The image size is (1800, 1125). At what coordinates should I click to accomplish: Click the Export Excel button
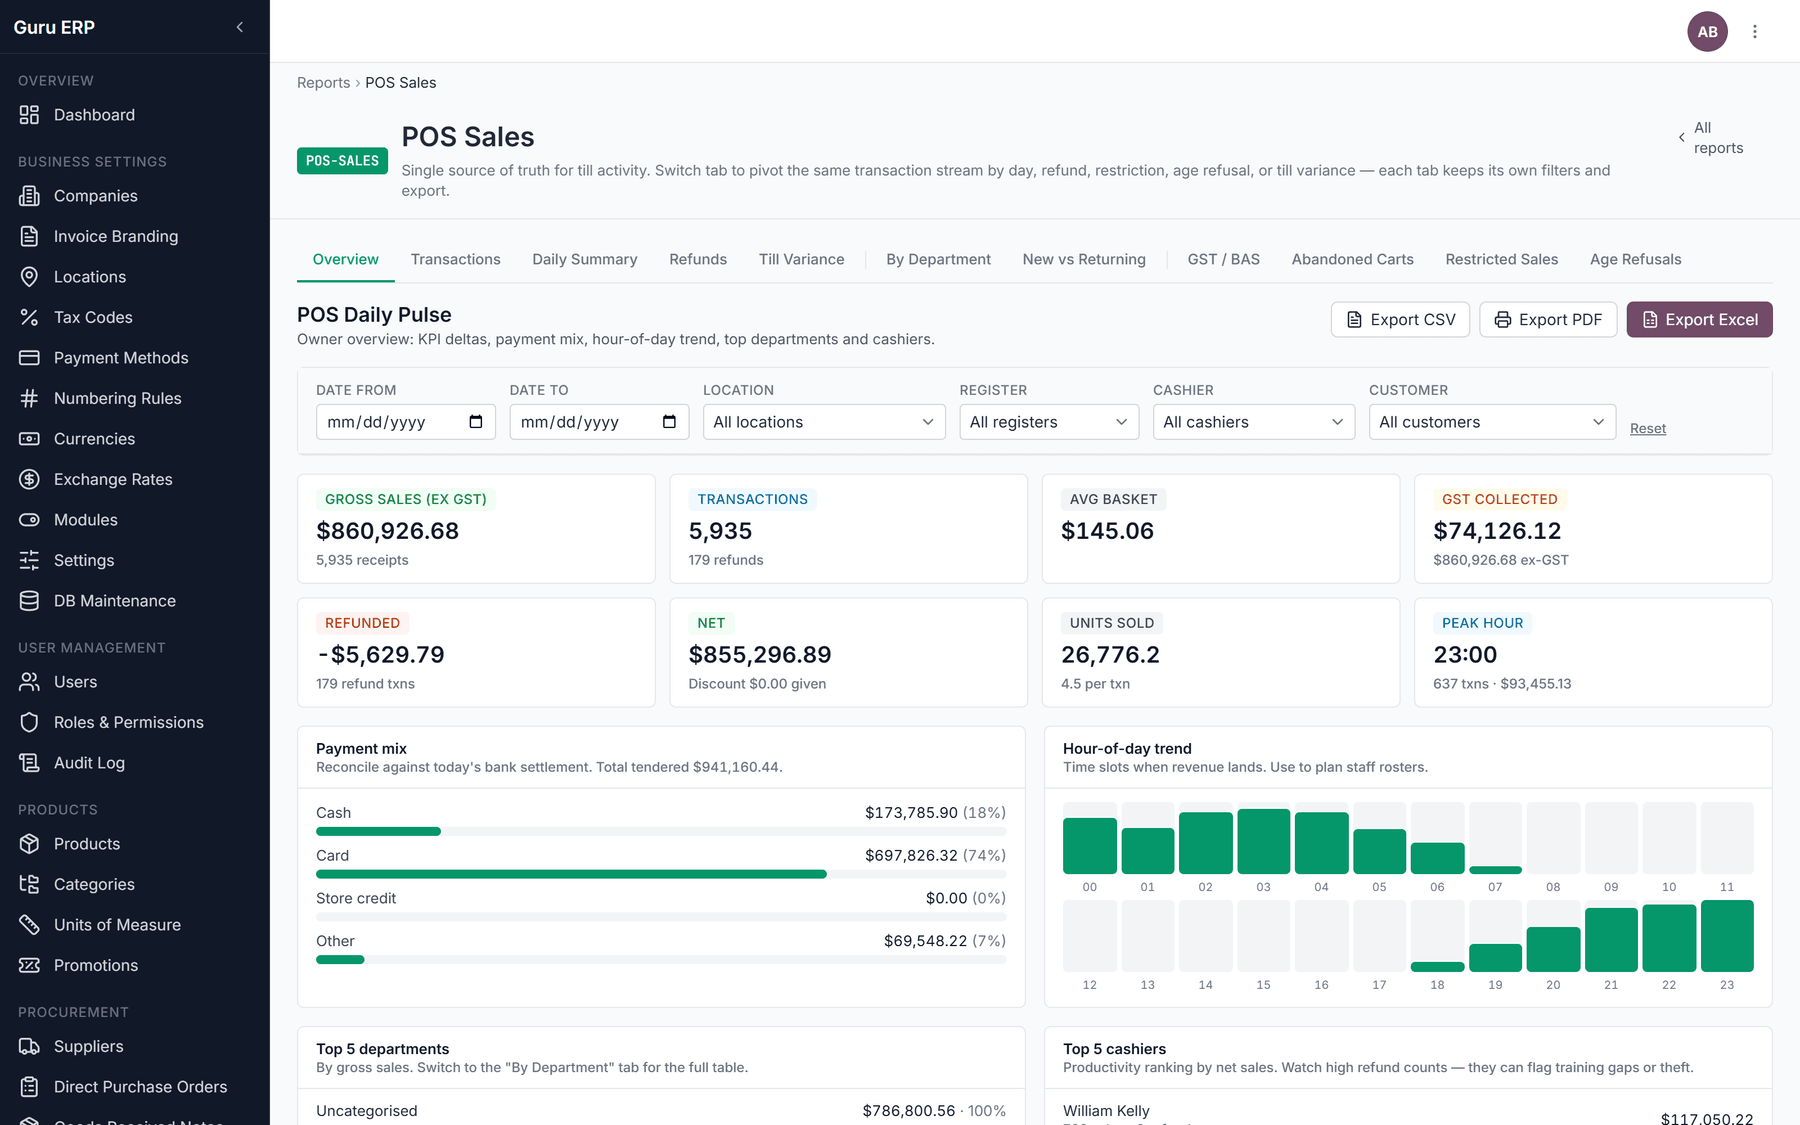(1699, 320)
